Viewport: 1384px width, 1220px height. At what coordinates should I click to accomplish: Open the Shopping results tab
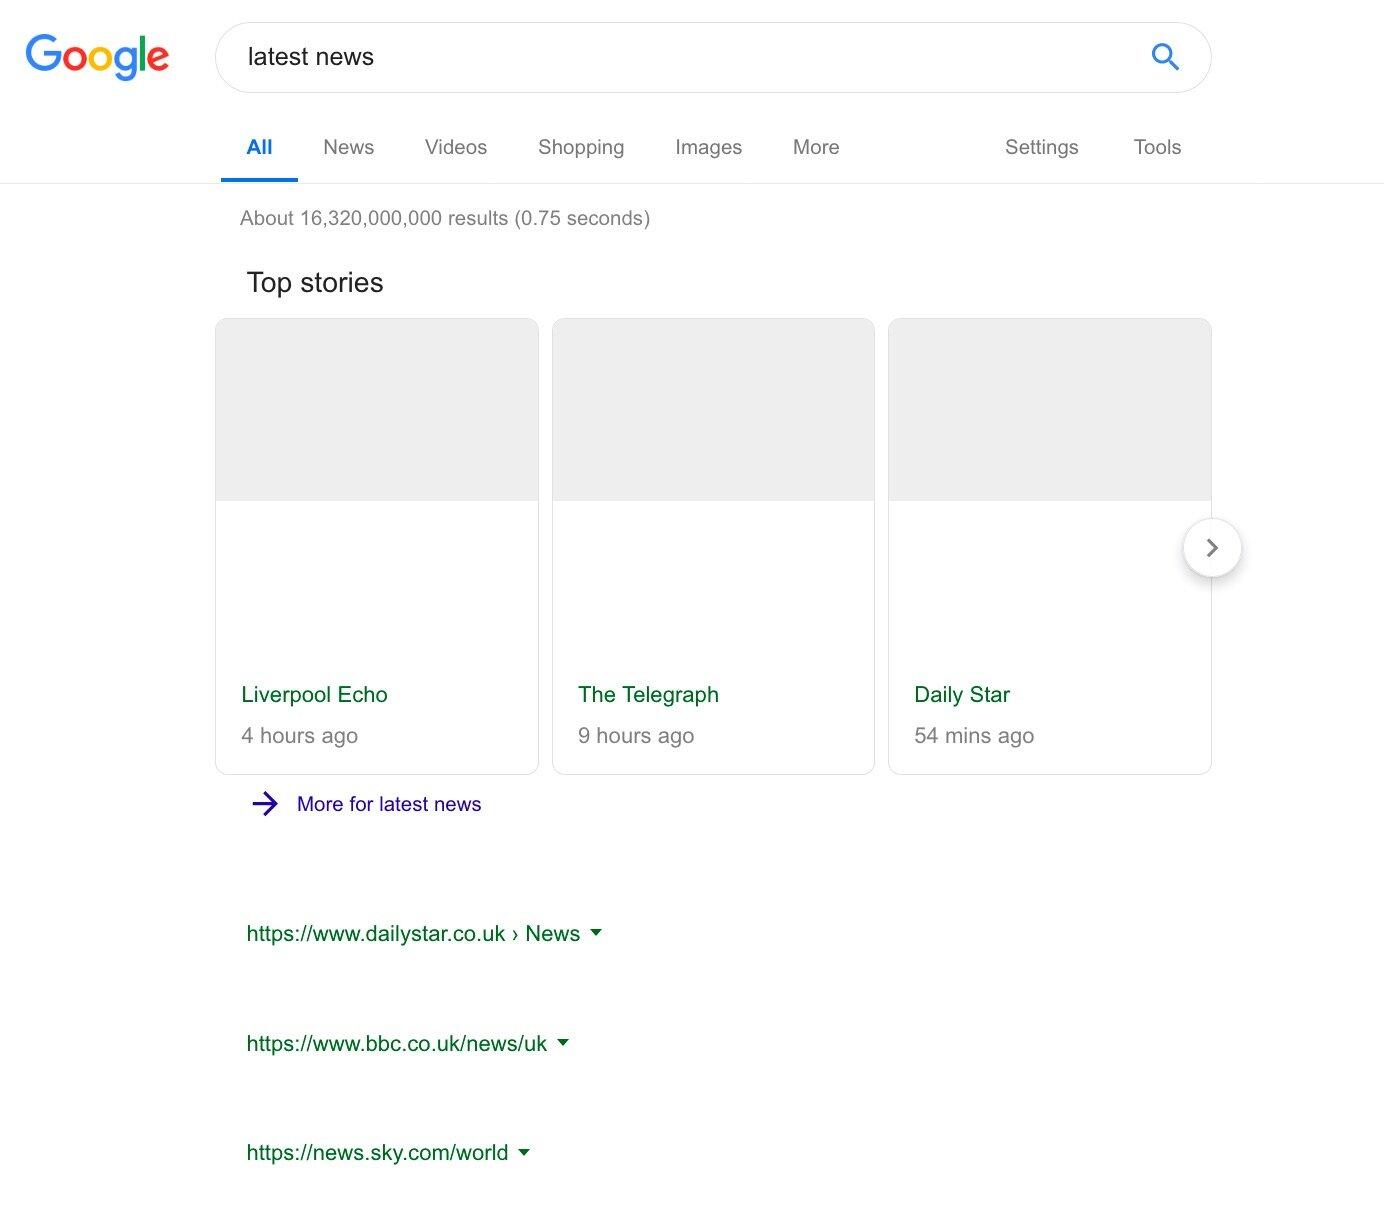click(580, 147)
